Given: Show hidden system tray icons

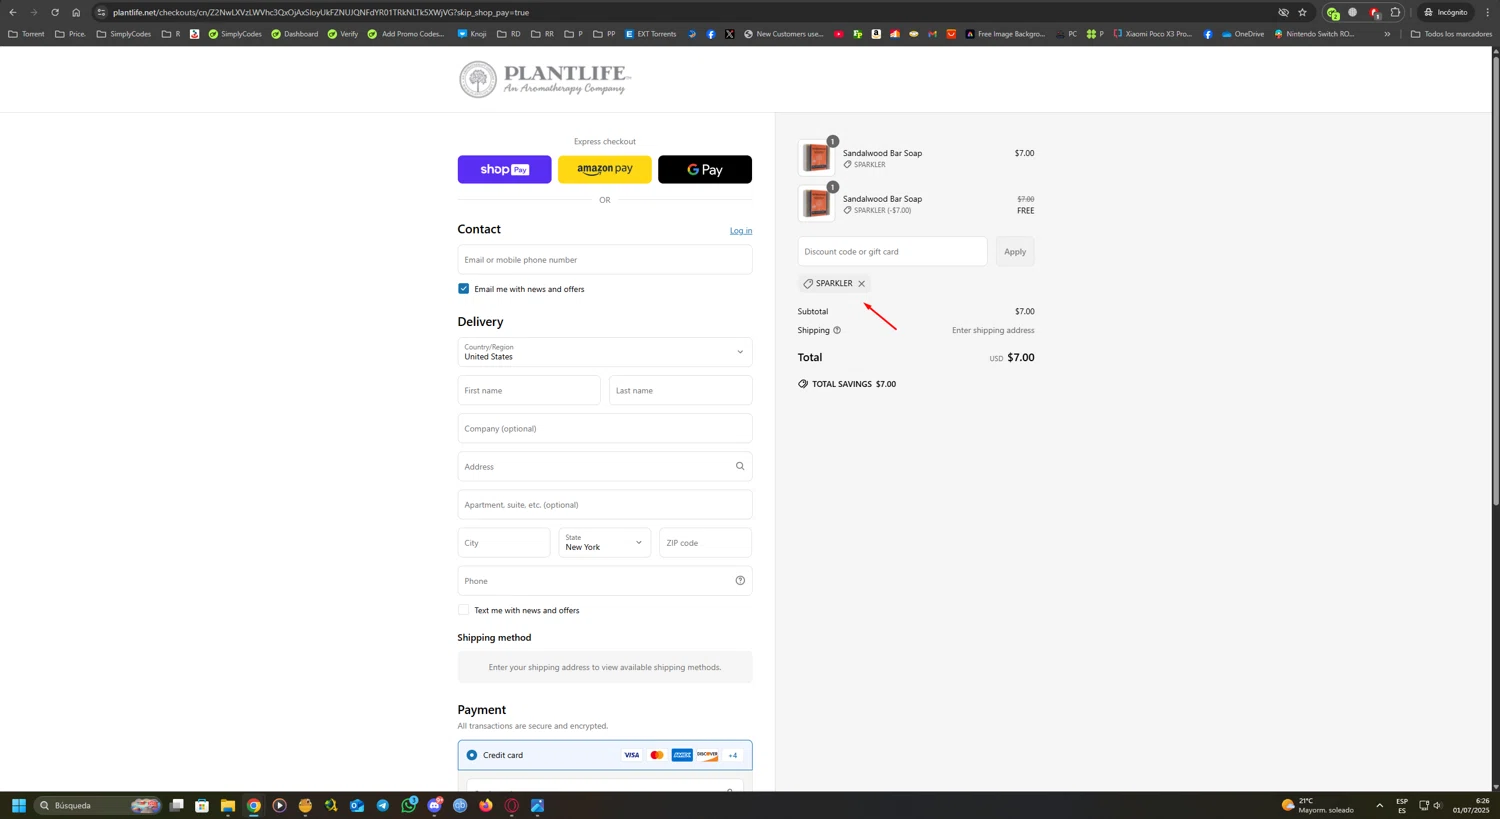Looking at the screenshot, I should tap(1379, 806).
